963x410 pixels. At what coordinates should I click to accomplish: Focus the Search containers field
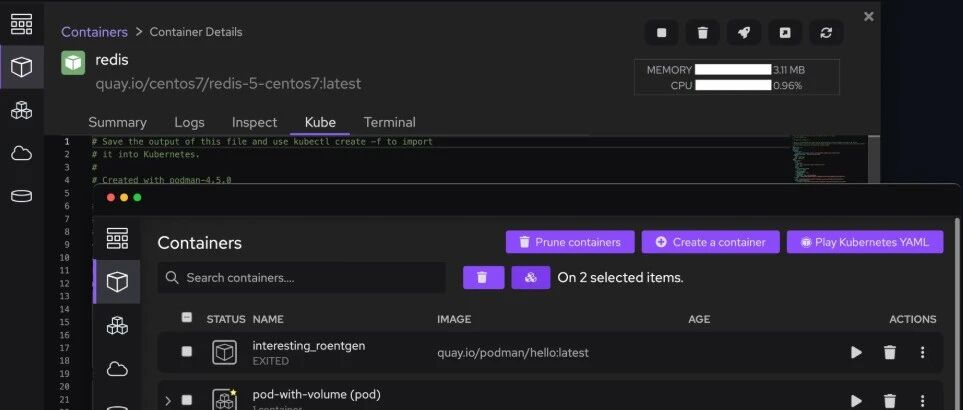pyautogui.click(x=302, y=277)
